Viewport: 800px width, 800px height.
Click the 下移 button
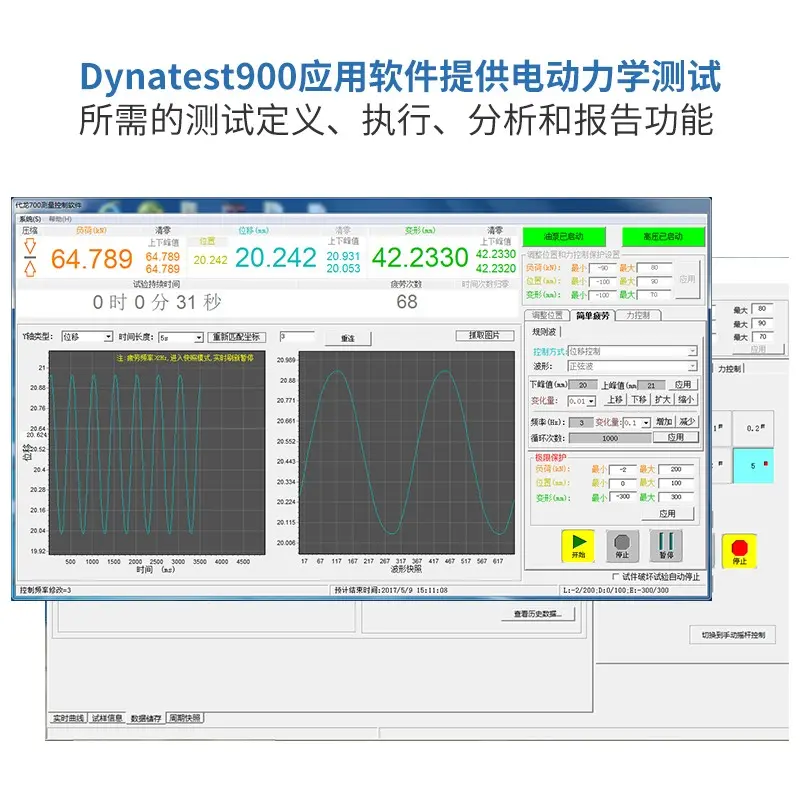tap(639, 399)
